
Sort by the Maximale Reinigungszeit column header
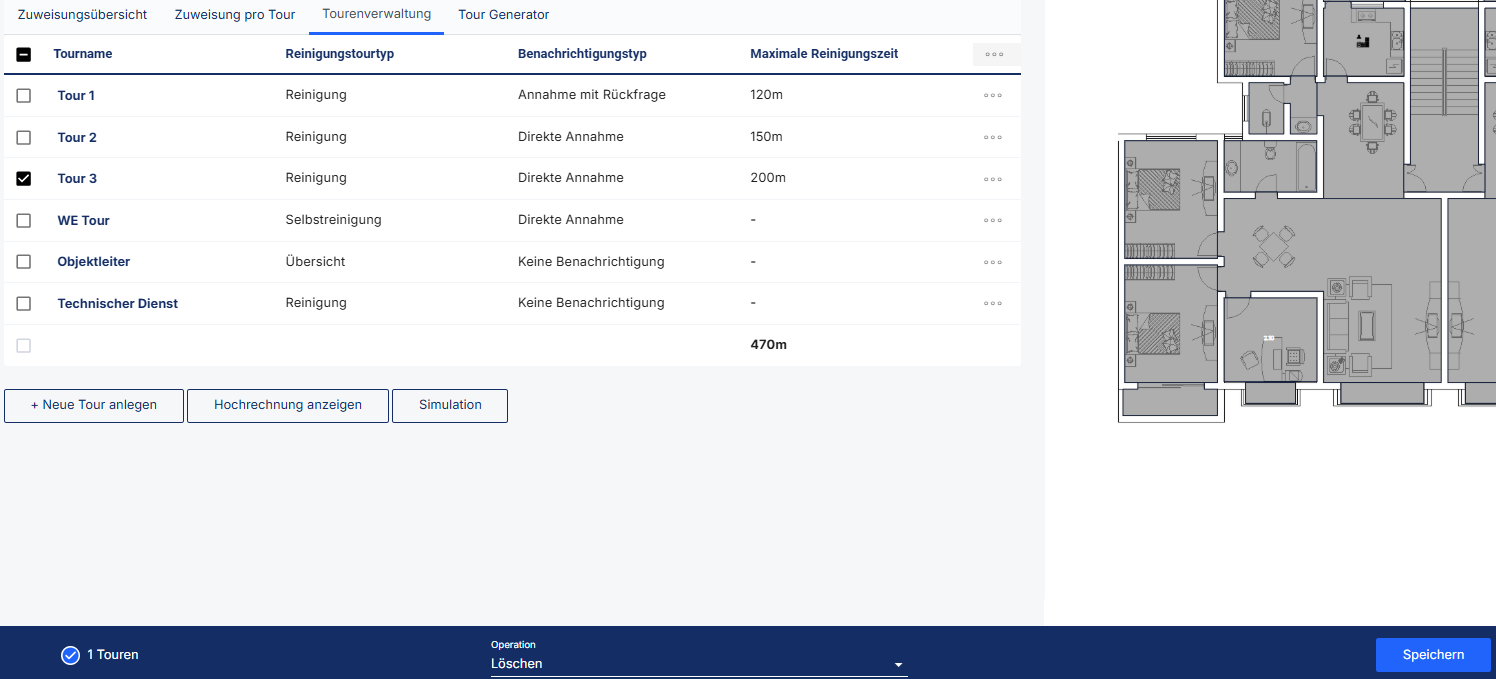pos(824,54)
